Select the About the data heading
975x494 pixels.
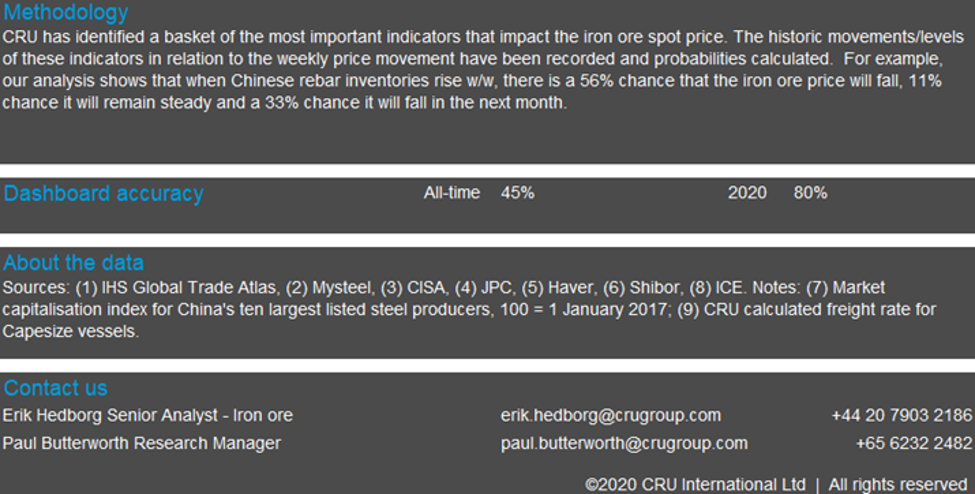[74, 263]
